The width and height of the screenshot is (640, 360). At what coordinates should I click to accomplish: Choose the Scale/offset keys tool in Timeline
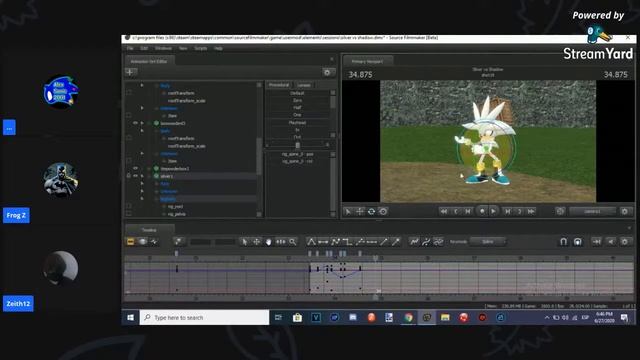tap(281, 242)
